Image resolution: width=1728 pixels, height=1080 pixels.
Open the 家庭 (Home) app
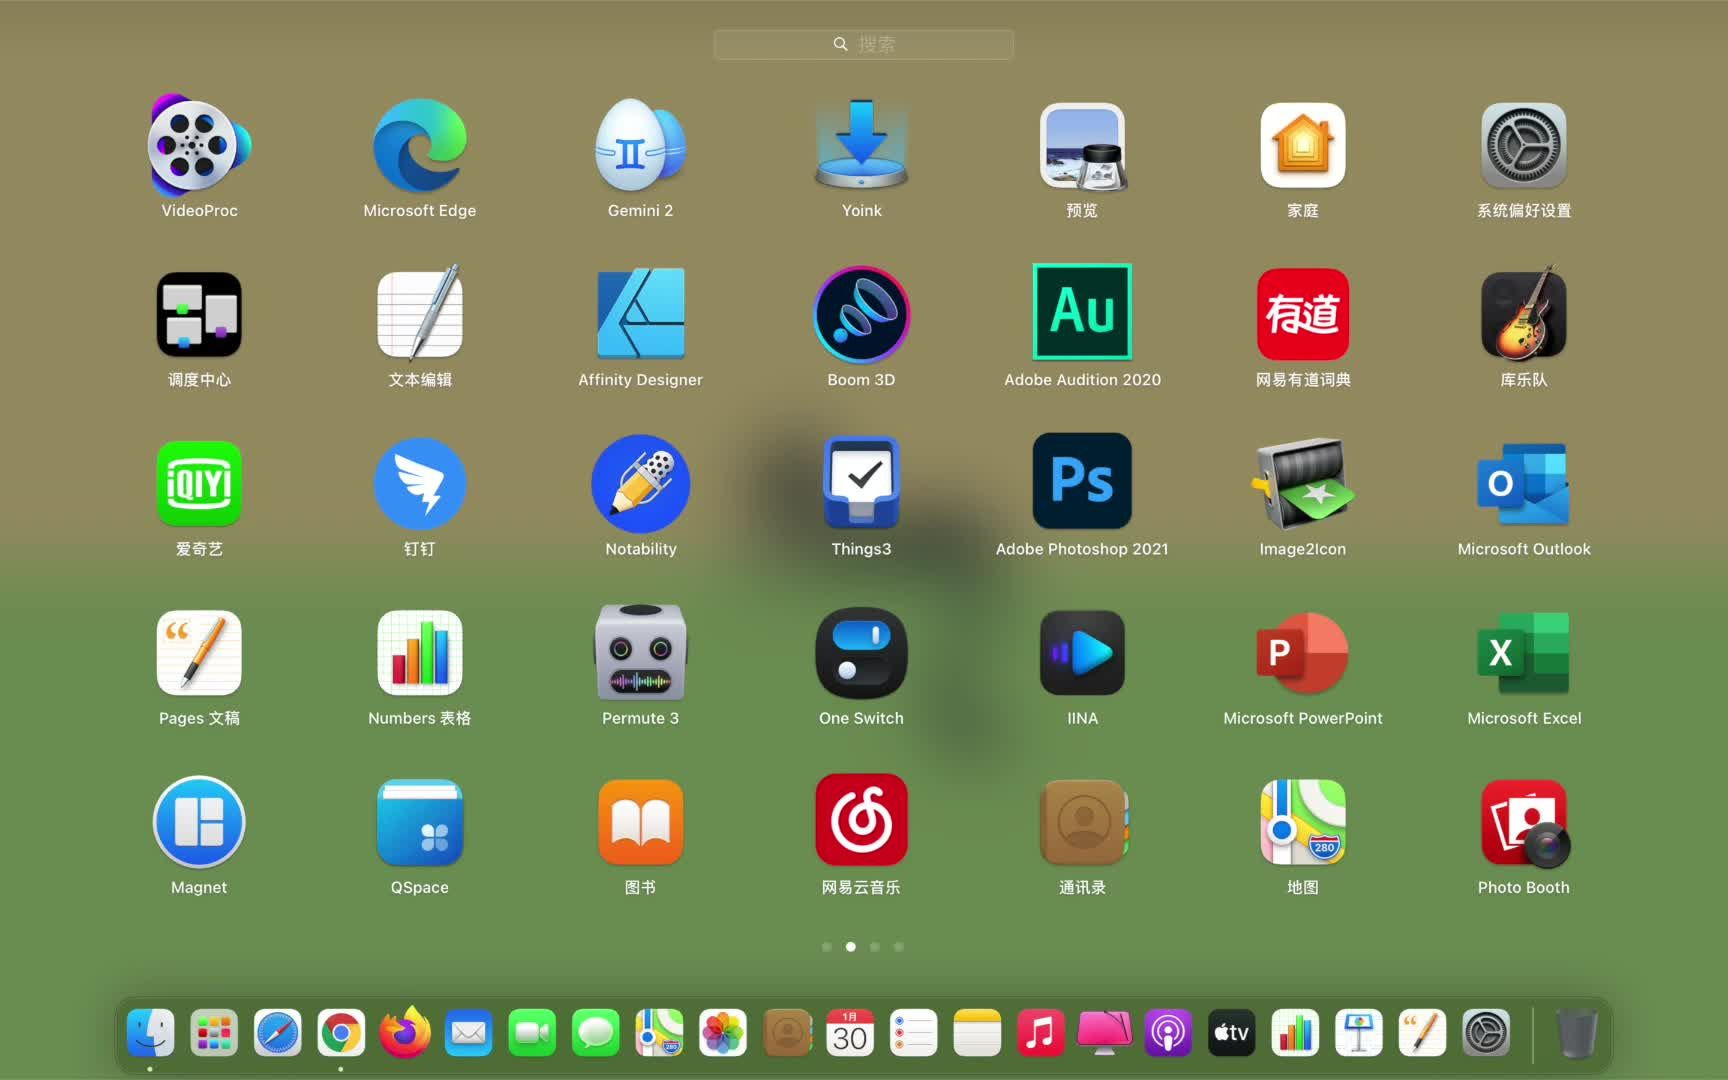[1303, 146]
